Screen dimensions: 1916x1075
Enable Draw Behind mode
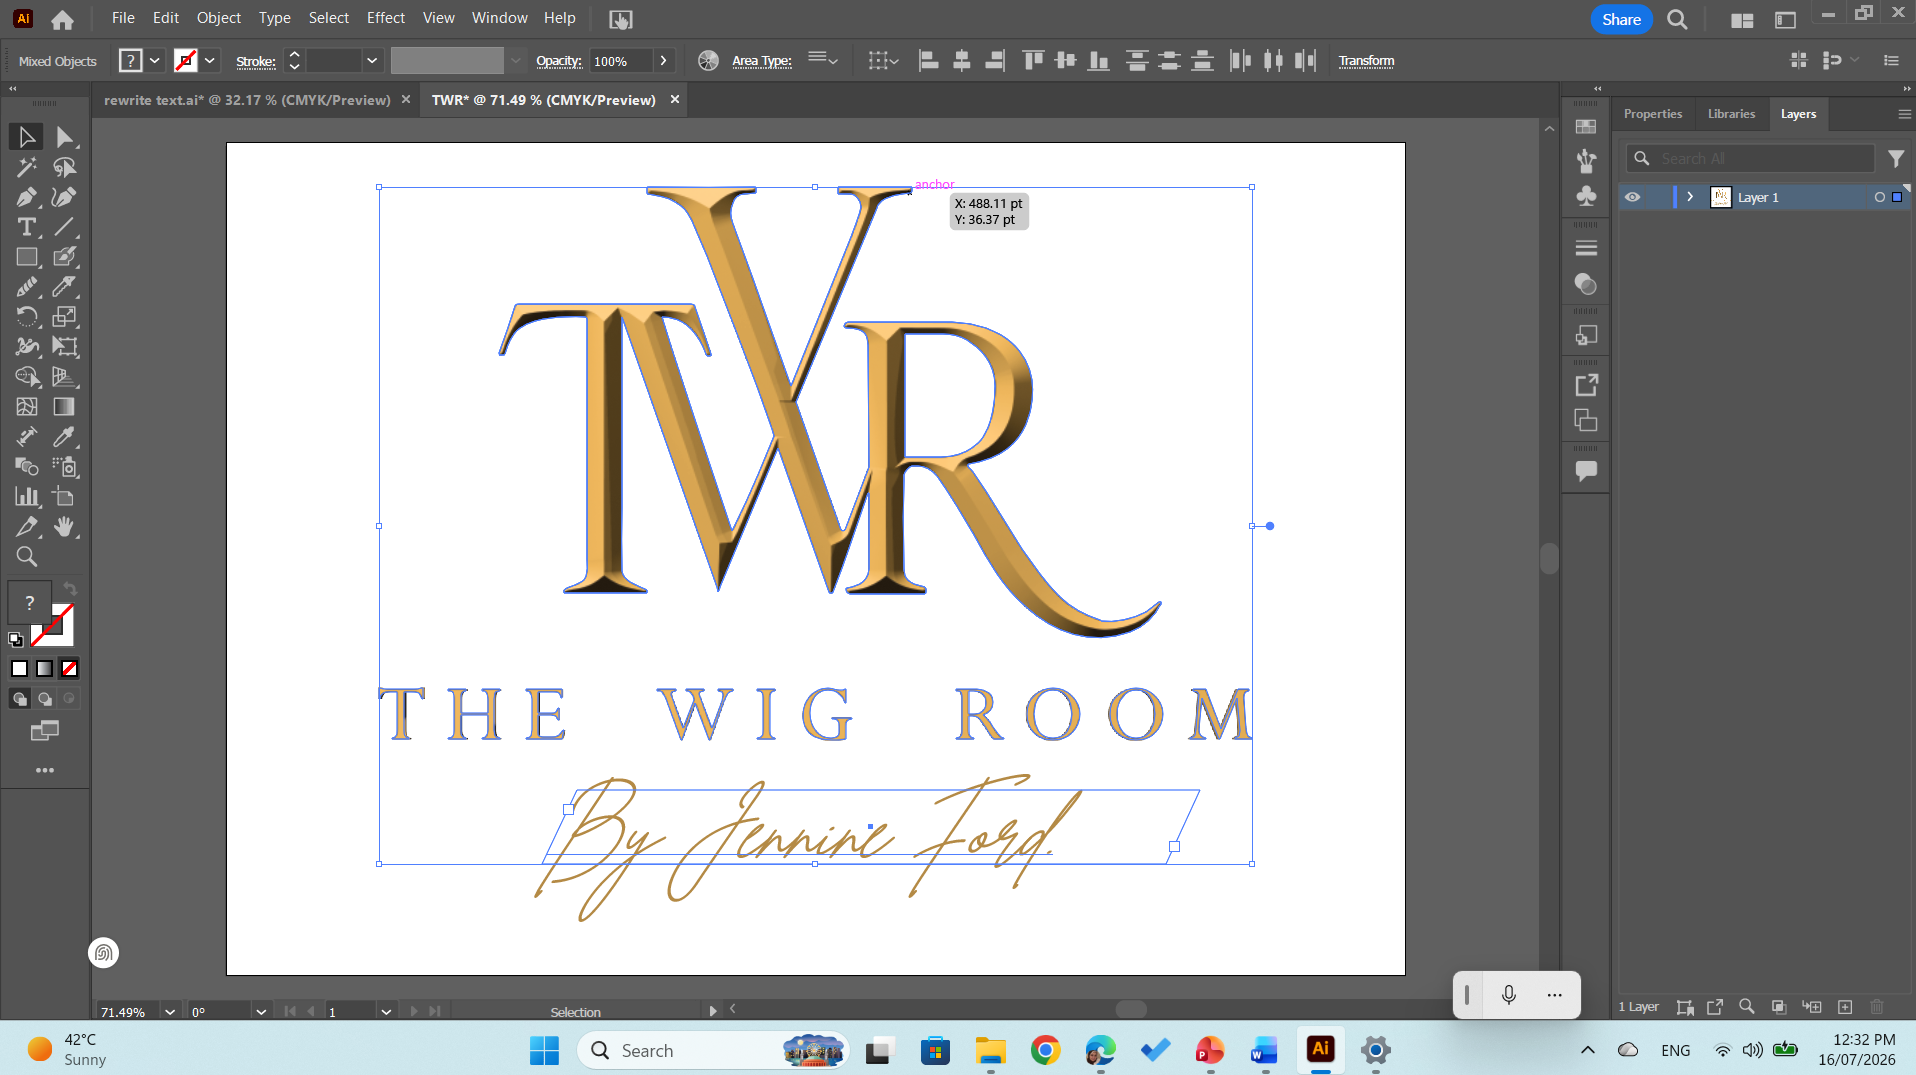pyautogui.click(x=45, y=699)
